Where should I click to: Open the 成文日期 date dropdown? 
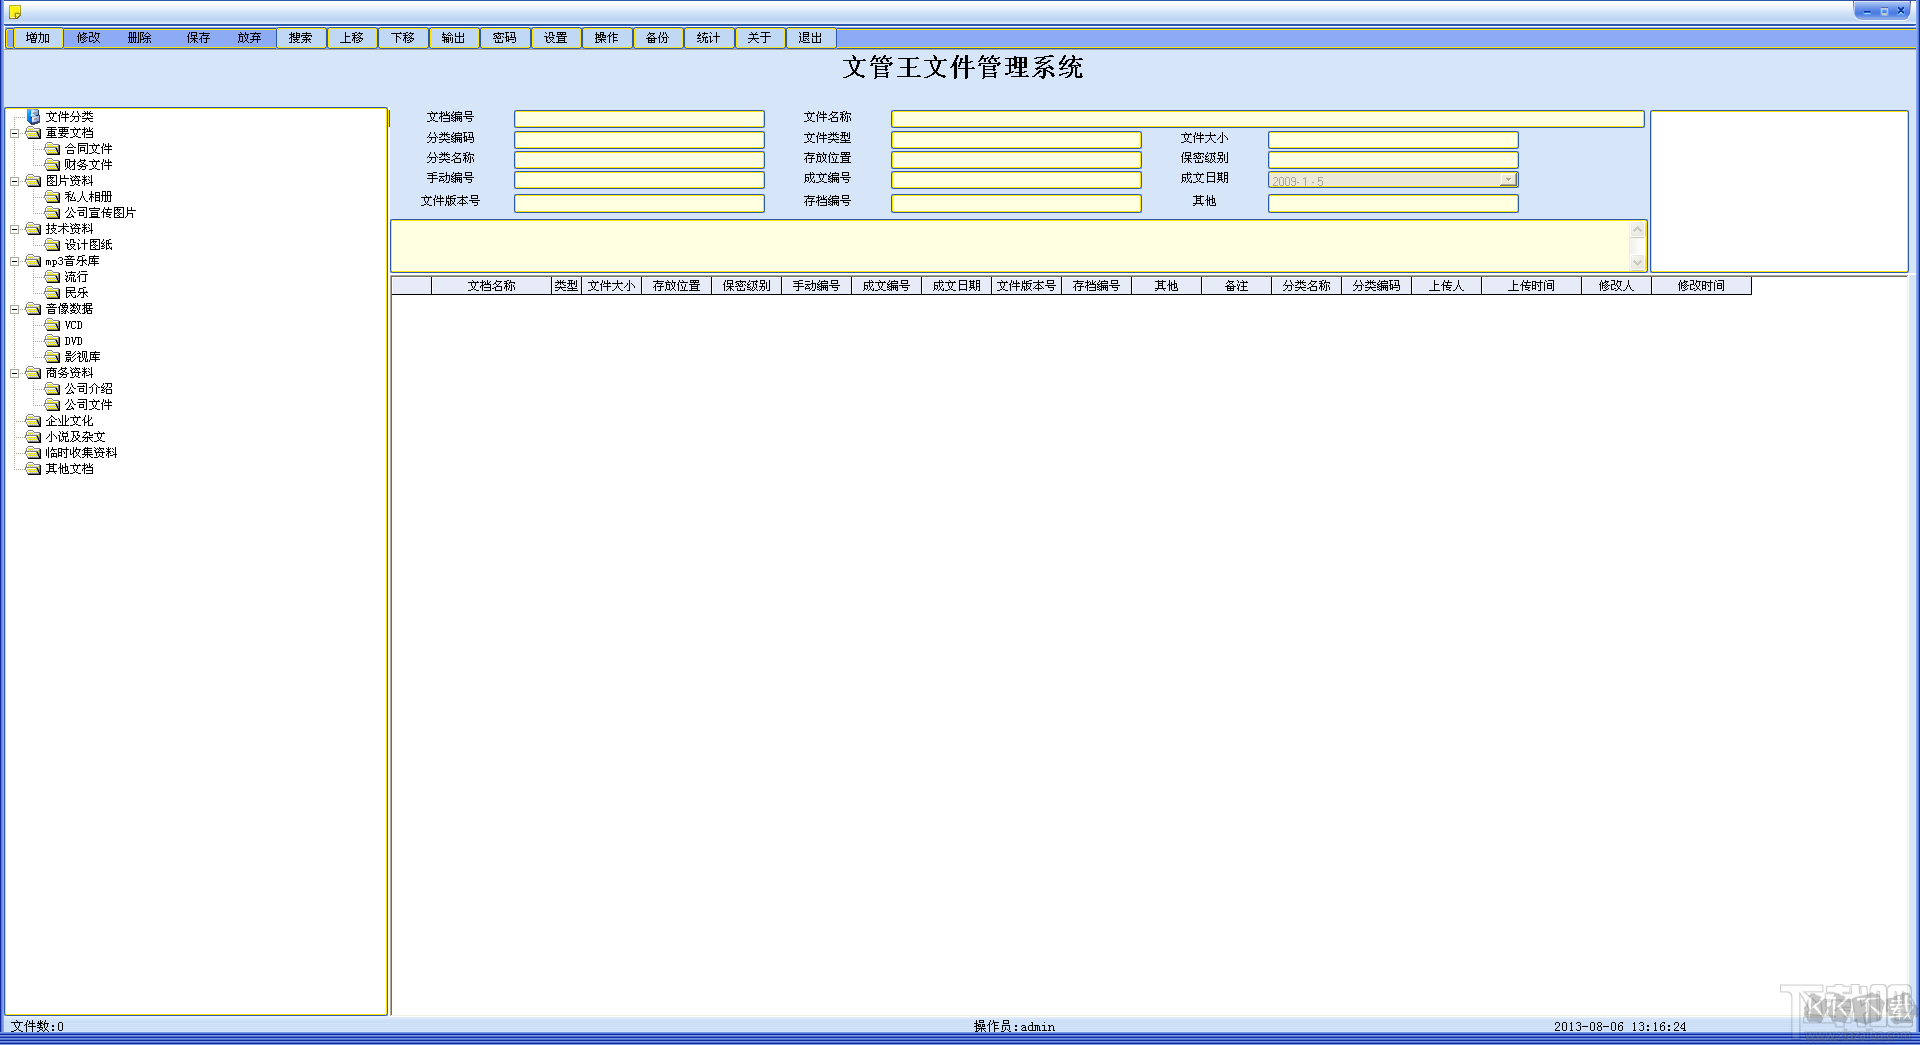(1507, 180)
